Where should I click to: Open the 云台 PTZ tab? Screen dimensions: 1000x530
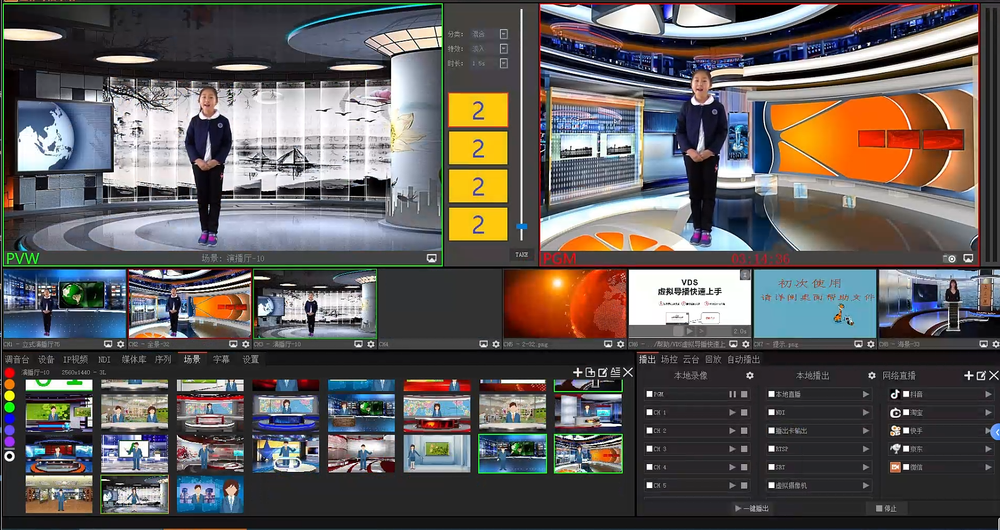point(691,359)
